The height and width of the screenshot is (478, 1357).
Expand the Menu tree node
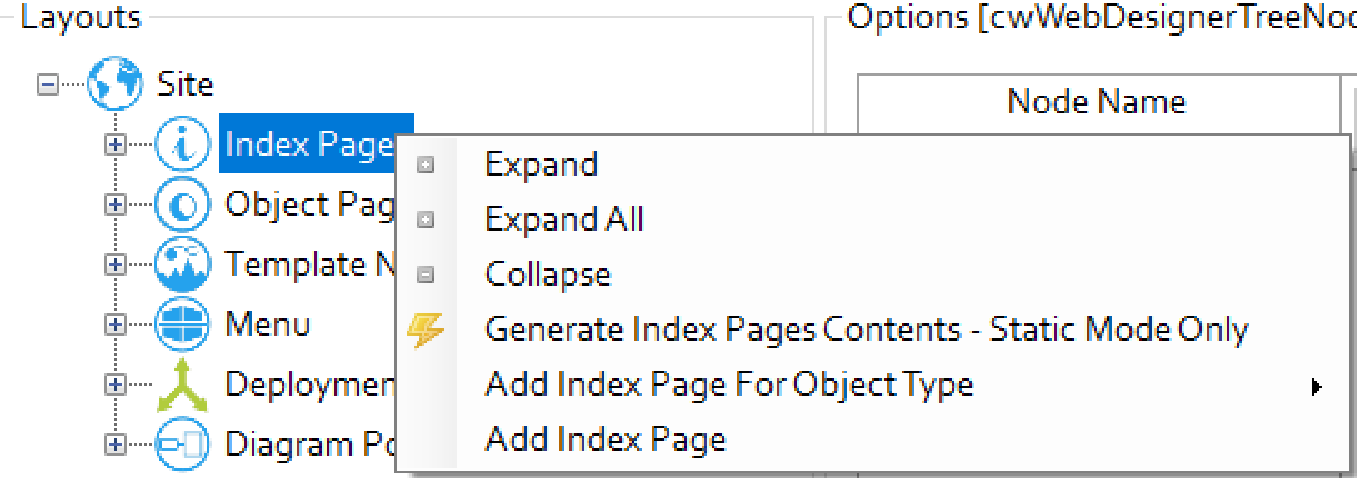pyautogui.click(x=116, y=325)
